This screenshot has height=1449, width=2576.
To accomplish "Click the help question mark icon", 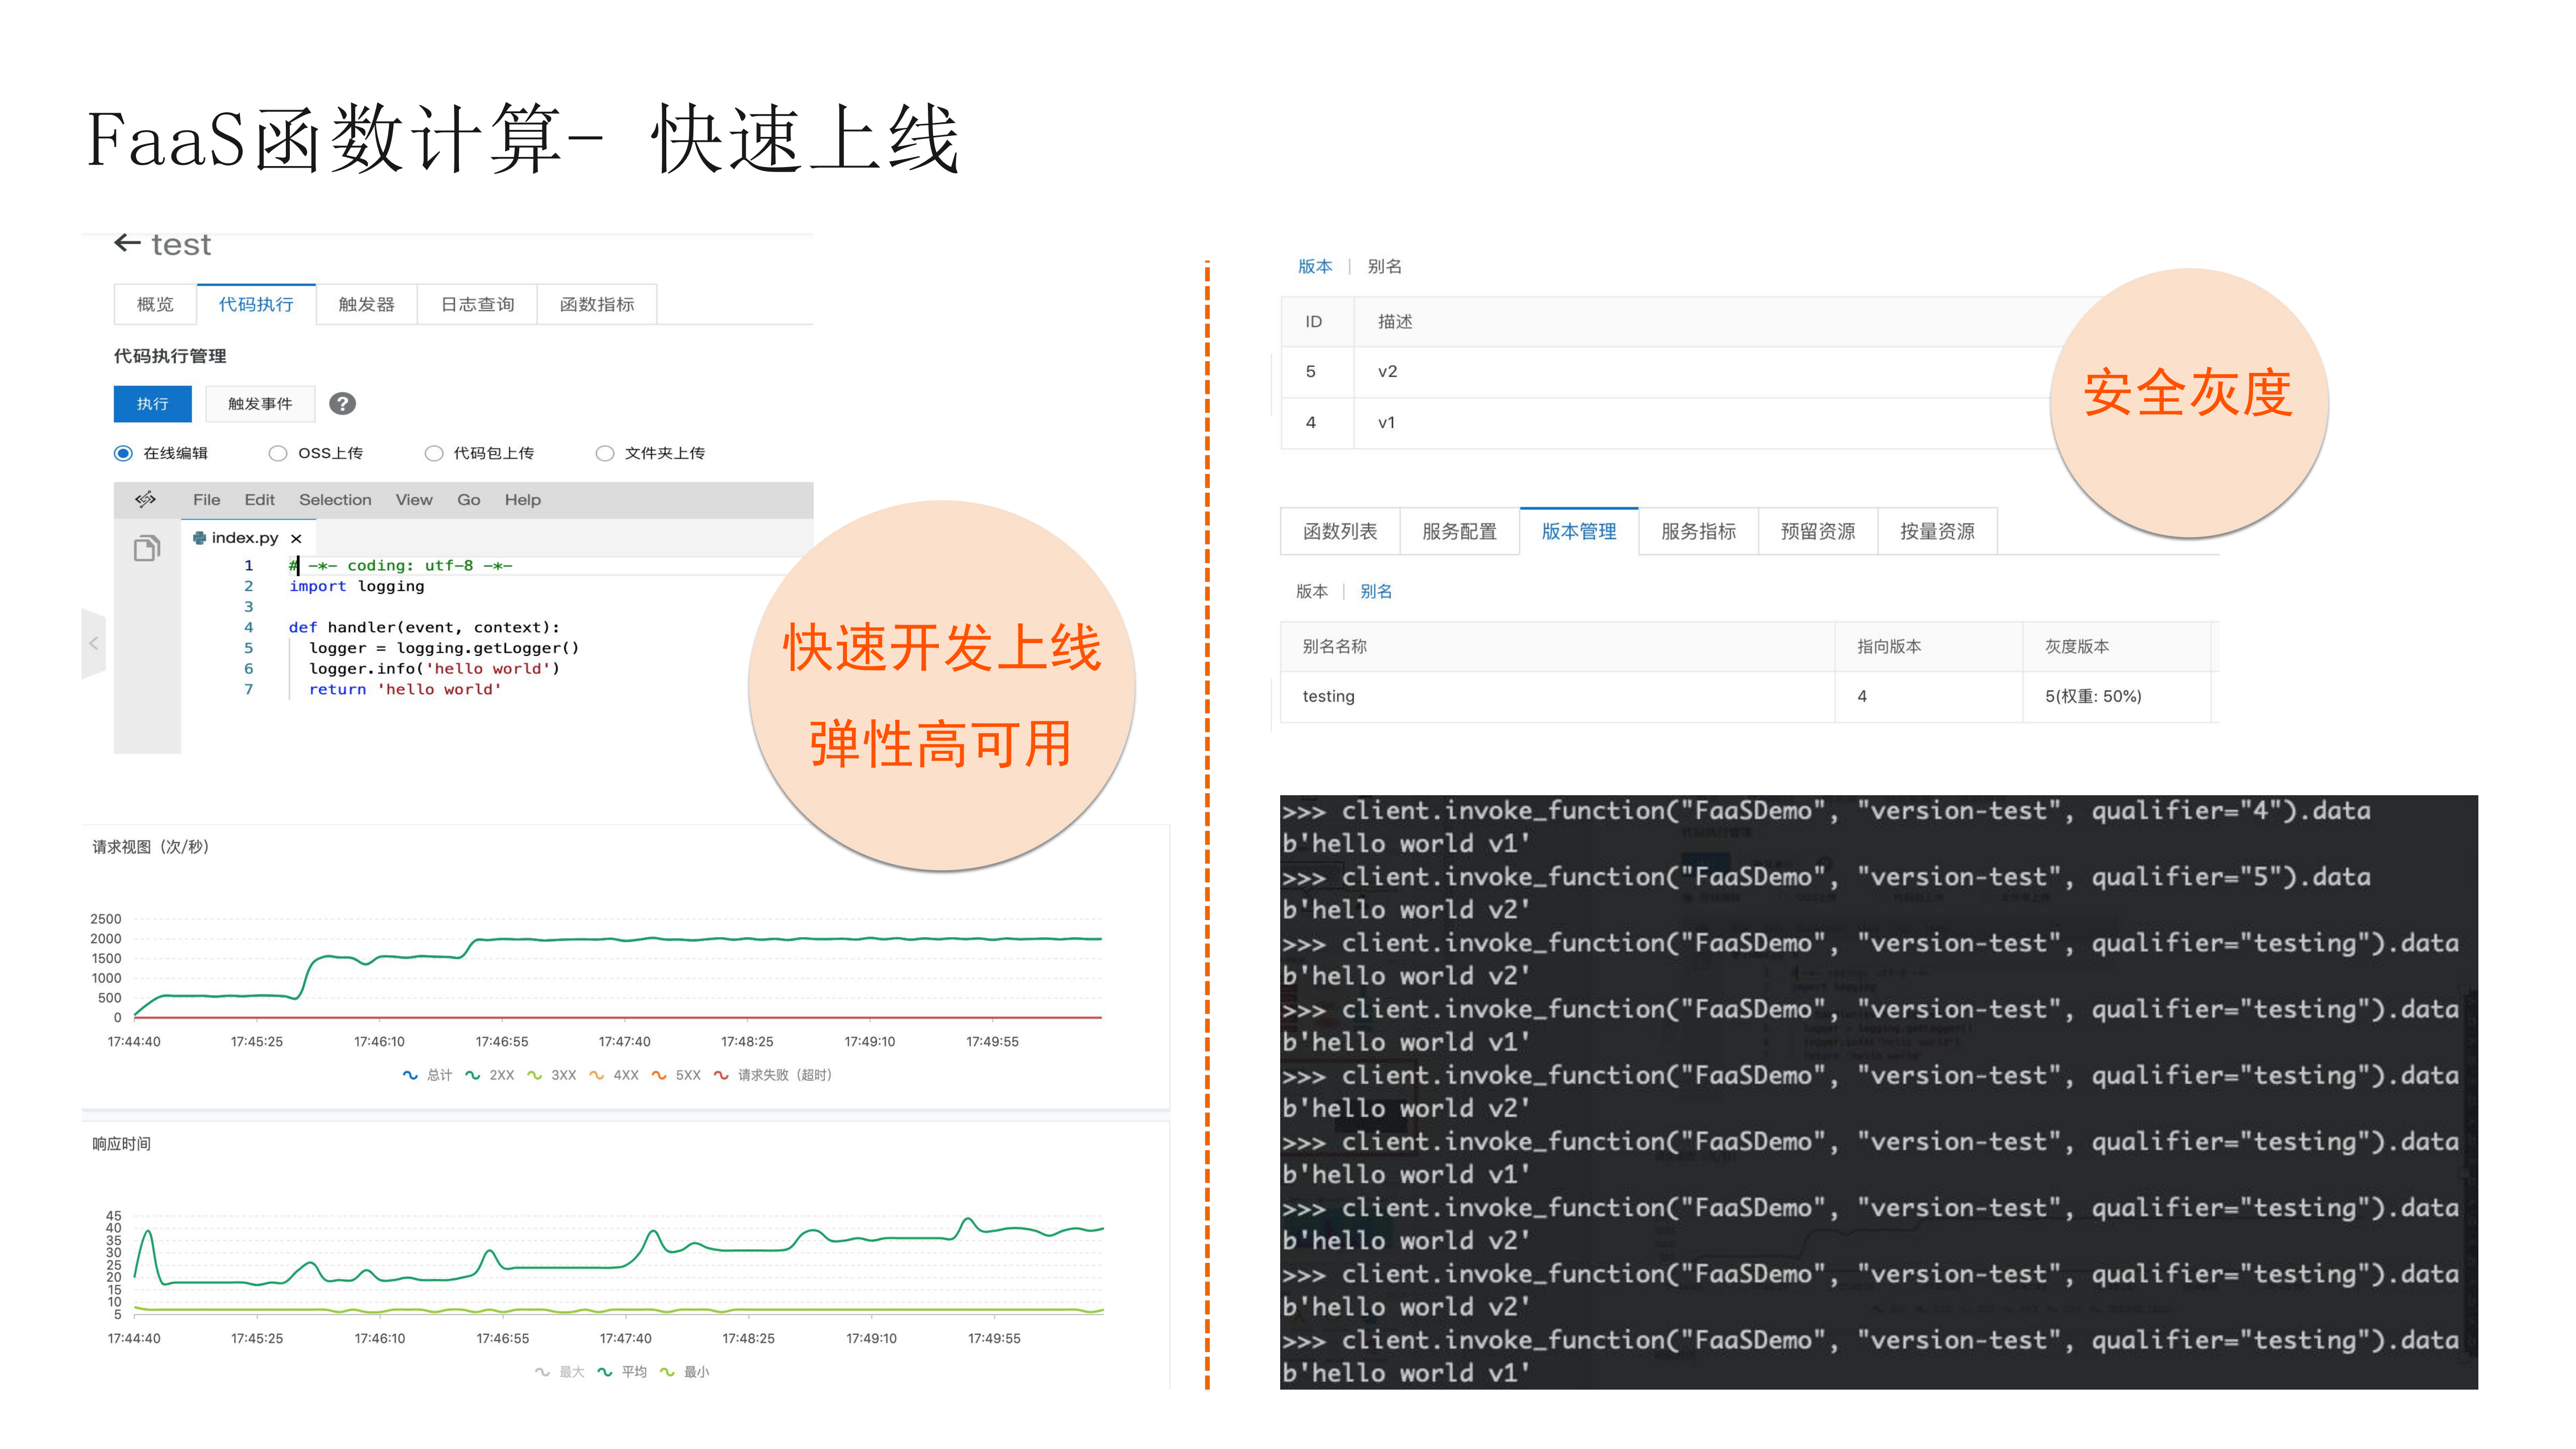I will coord(343,403).
